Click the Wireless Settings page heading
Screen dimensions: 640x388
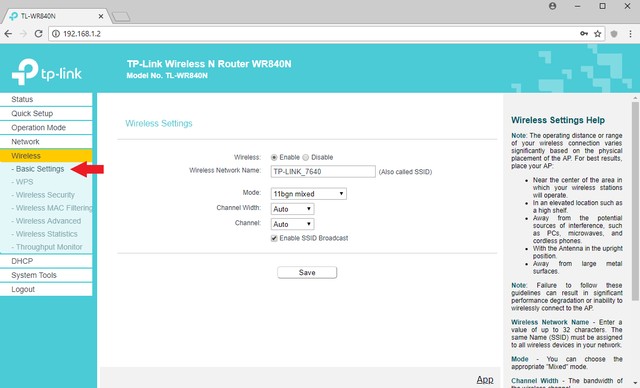point(159,124)
